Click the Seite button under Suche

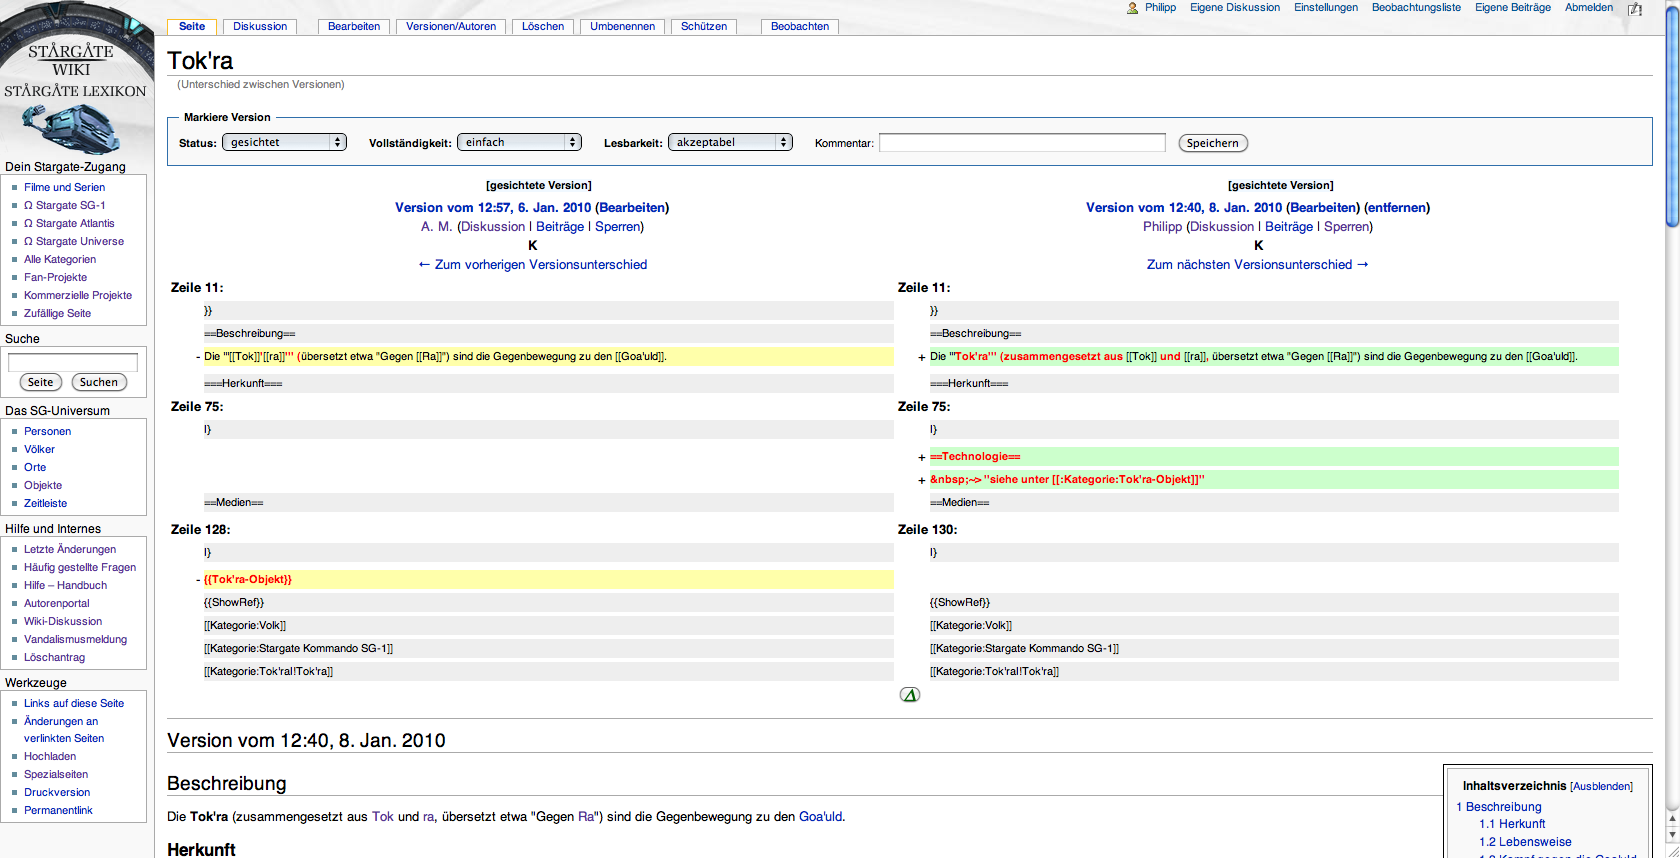click(41, 382)
